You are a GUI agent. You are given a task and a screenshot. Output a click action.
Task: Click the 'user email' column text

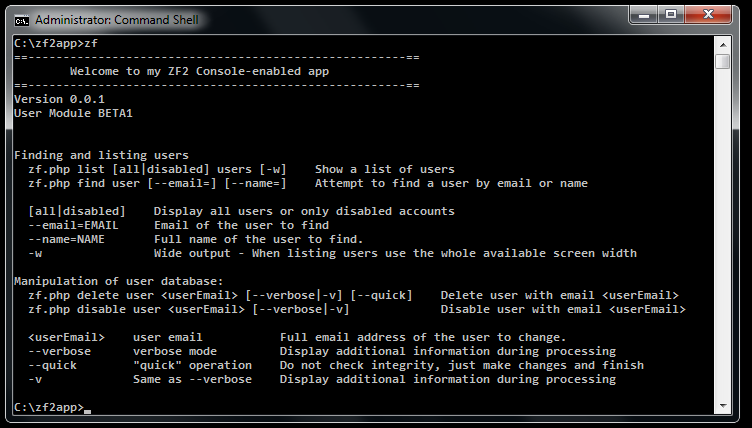click(167, 337)
